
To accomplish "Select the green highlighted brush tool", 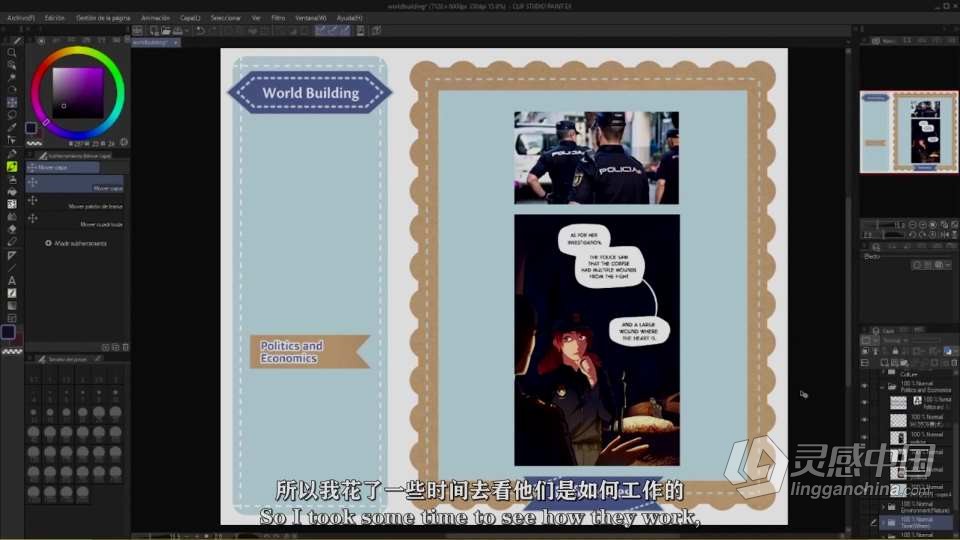I will pos(12,166).
